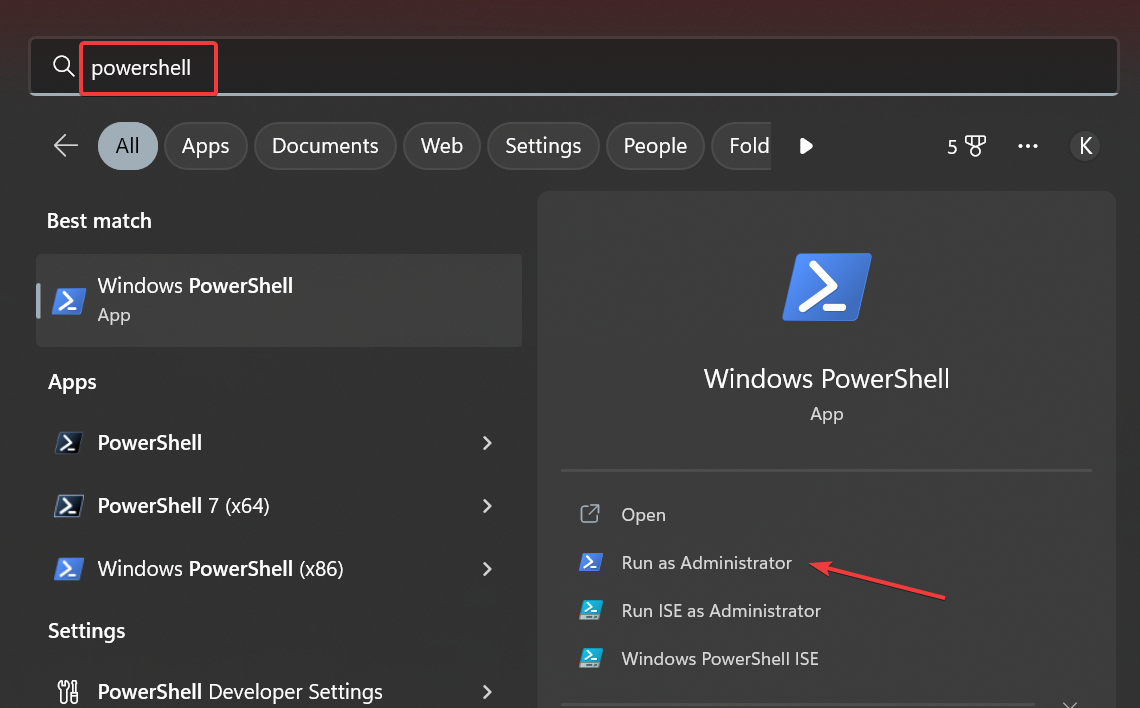The height and width of the screenshot is (708, 1140).
Task: Click the magnifier icon in the search bar
Action: [63, 66]
